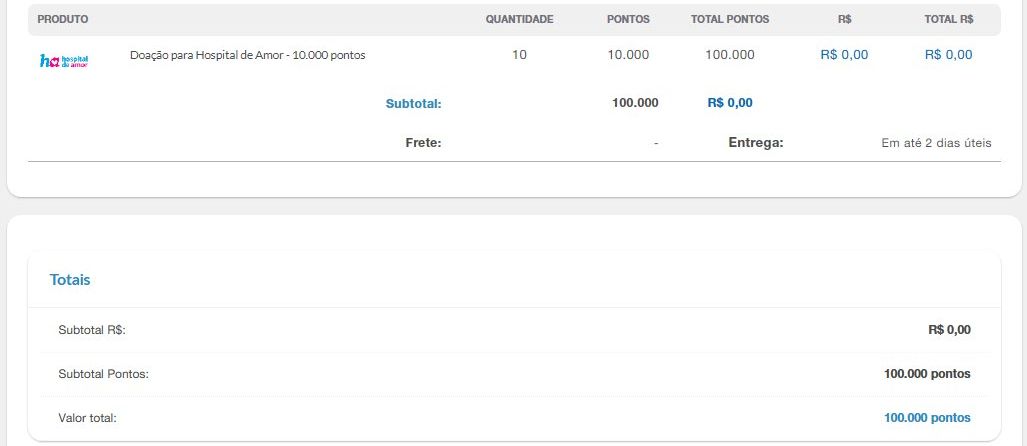Select the PRODUTO column header
Screen dimensions: 1027x446
[x=63, y=20]
